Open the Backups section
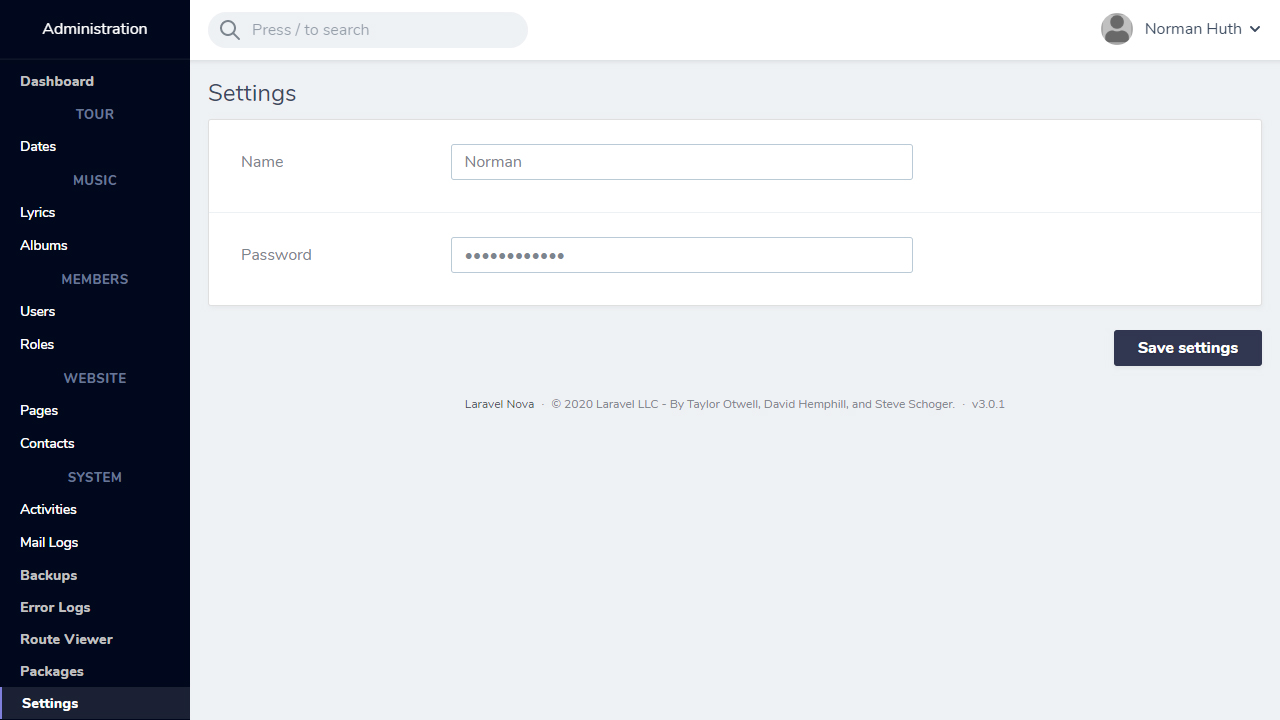The image size is (1280, 720). click(48, 575)
